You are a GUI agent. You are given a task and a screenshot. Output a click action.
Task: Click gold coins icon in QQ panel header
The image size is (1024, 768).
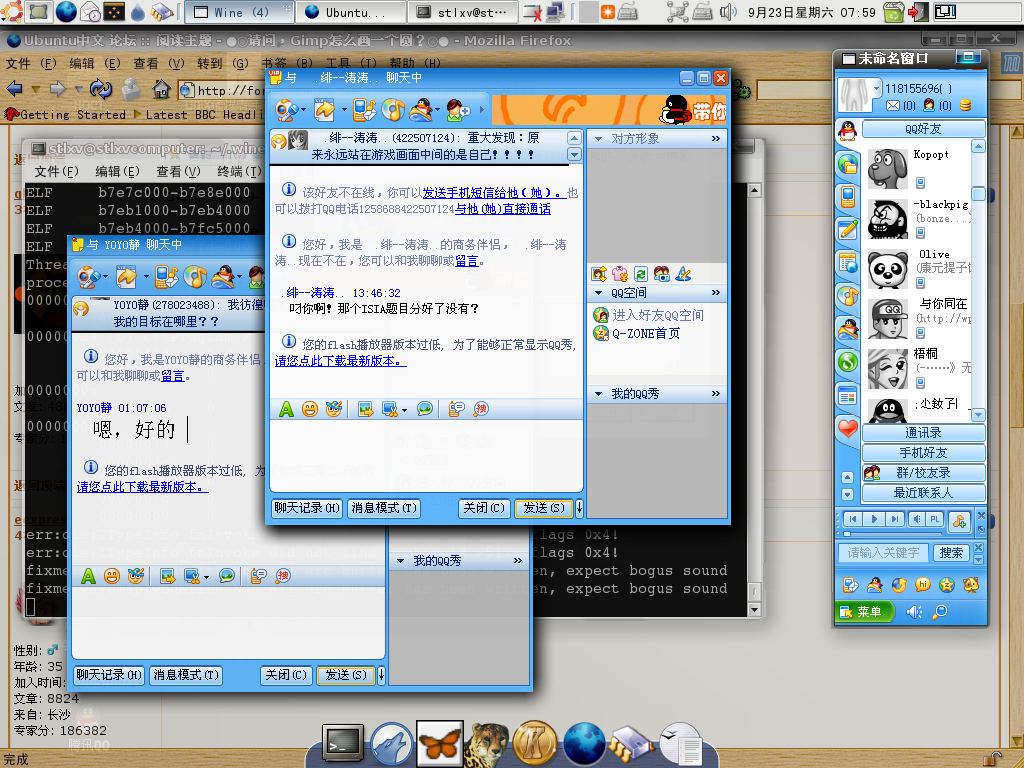click(x=965, y=105)
